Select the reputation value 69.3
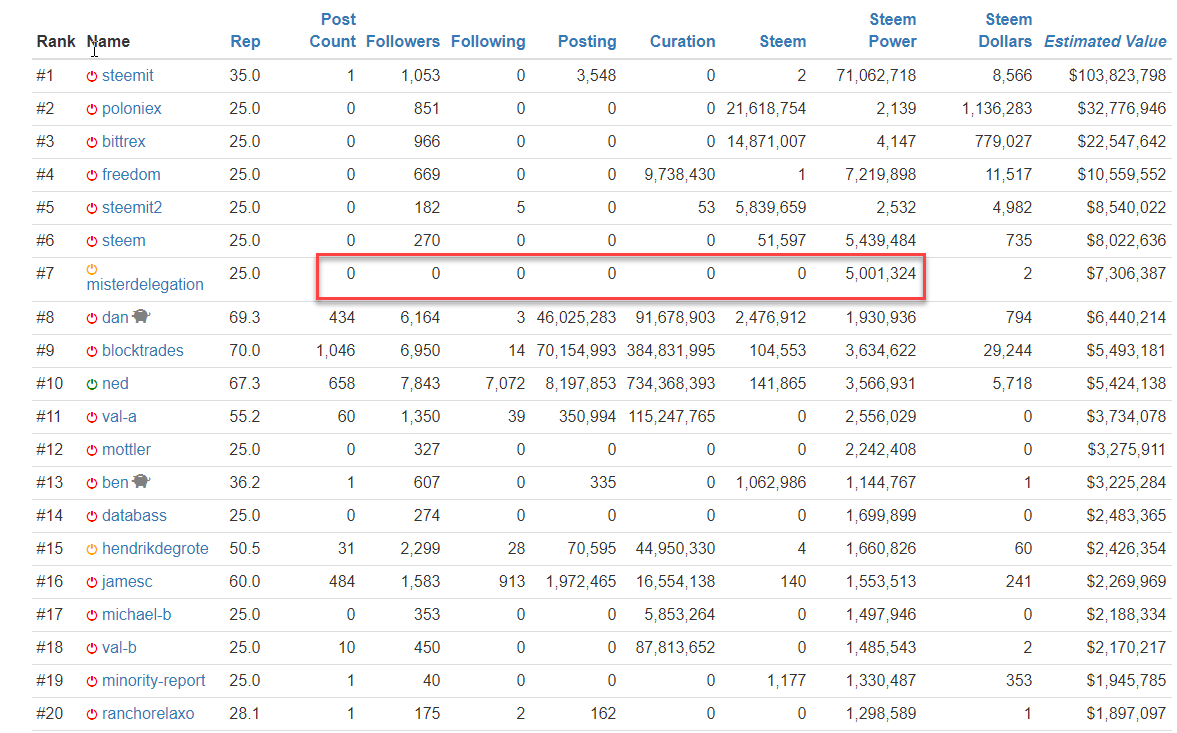Image resolution: width=1177 pixels, height=733 pixels. [245, 318]
